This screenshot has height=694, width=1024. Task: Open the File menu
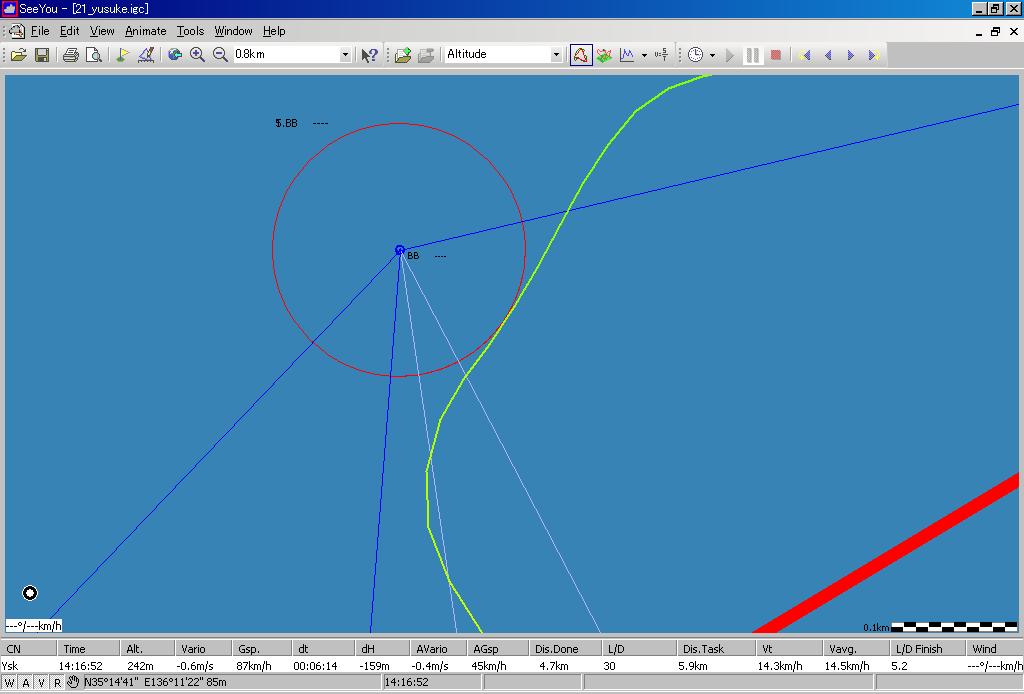point(40,31)
